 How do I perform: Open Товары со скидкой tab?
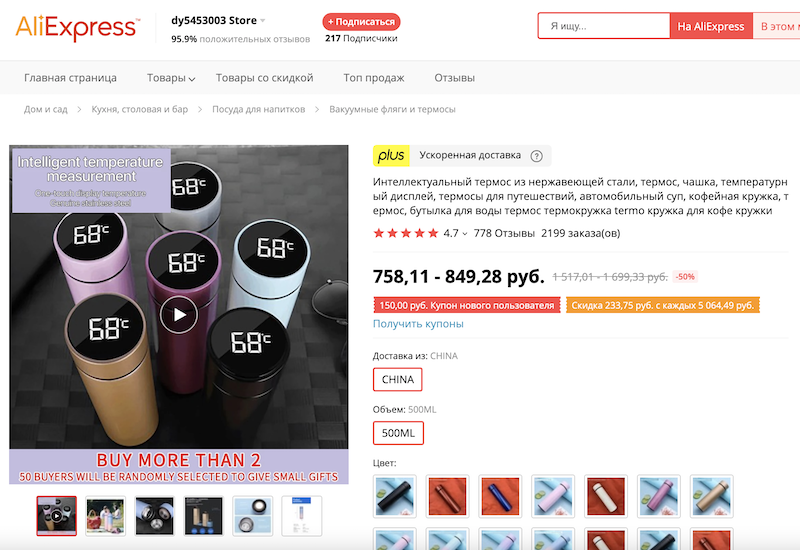coord(264,78)
